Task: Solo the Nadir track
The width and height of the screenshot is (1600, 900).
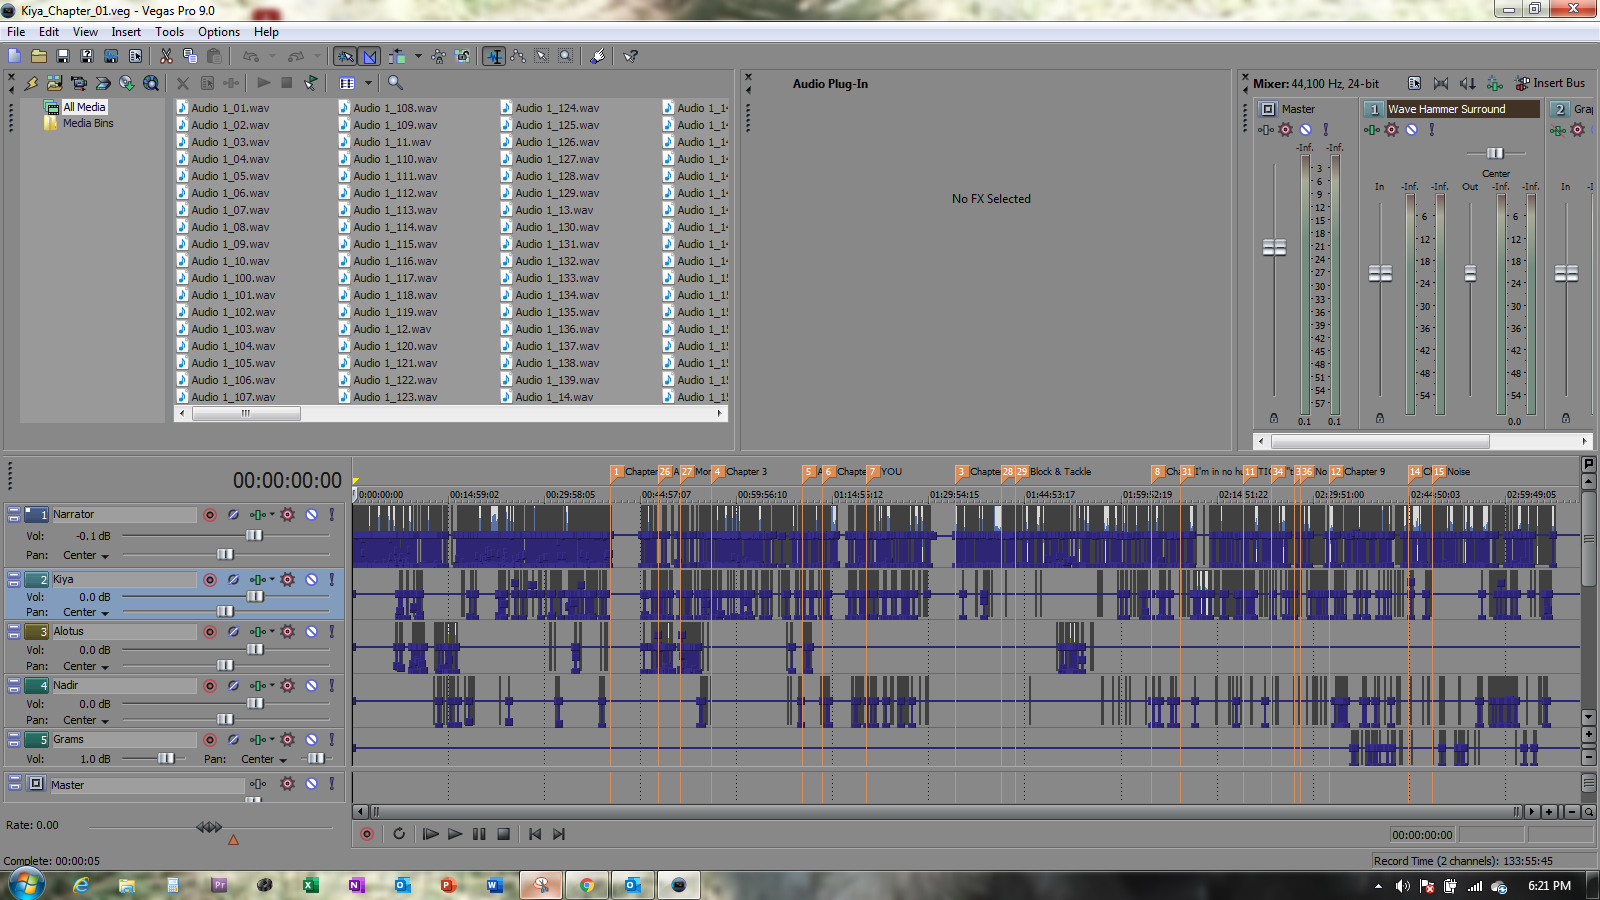Action: 332,686
